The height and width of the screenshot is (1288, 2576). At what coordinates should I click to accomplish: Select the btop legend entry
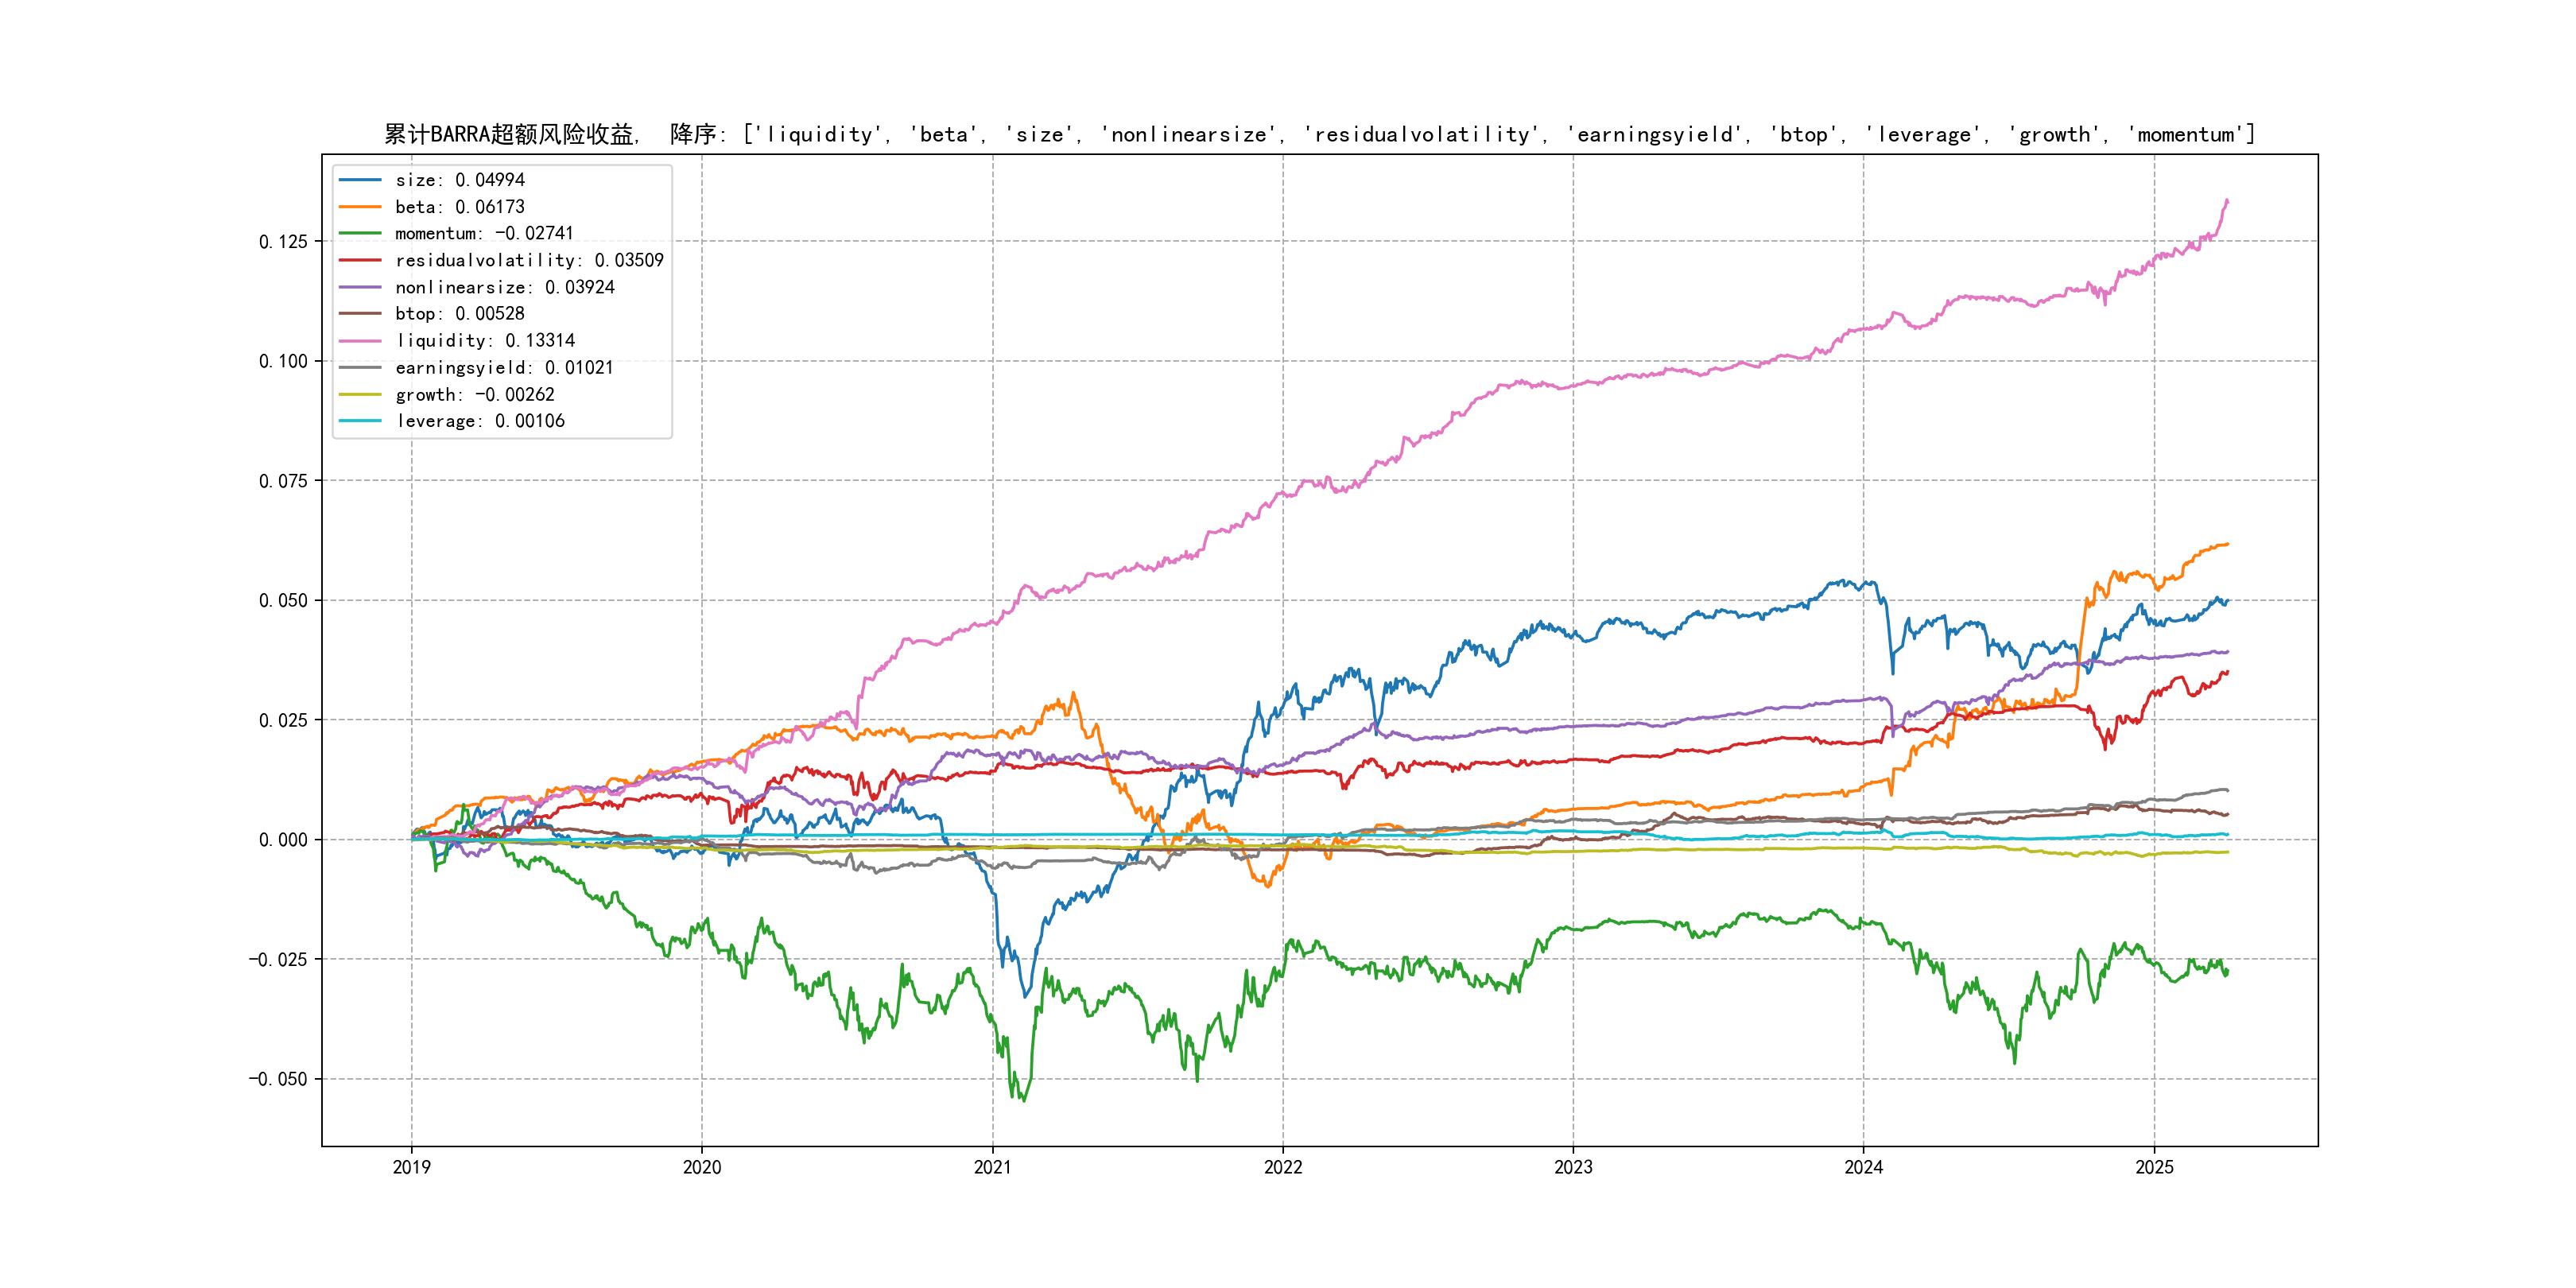[459, 314]
